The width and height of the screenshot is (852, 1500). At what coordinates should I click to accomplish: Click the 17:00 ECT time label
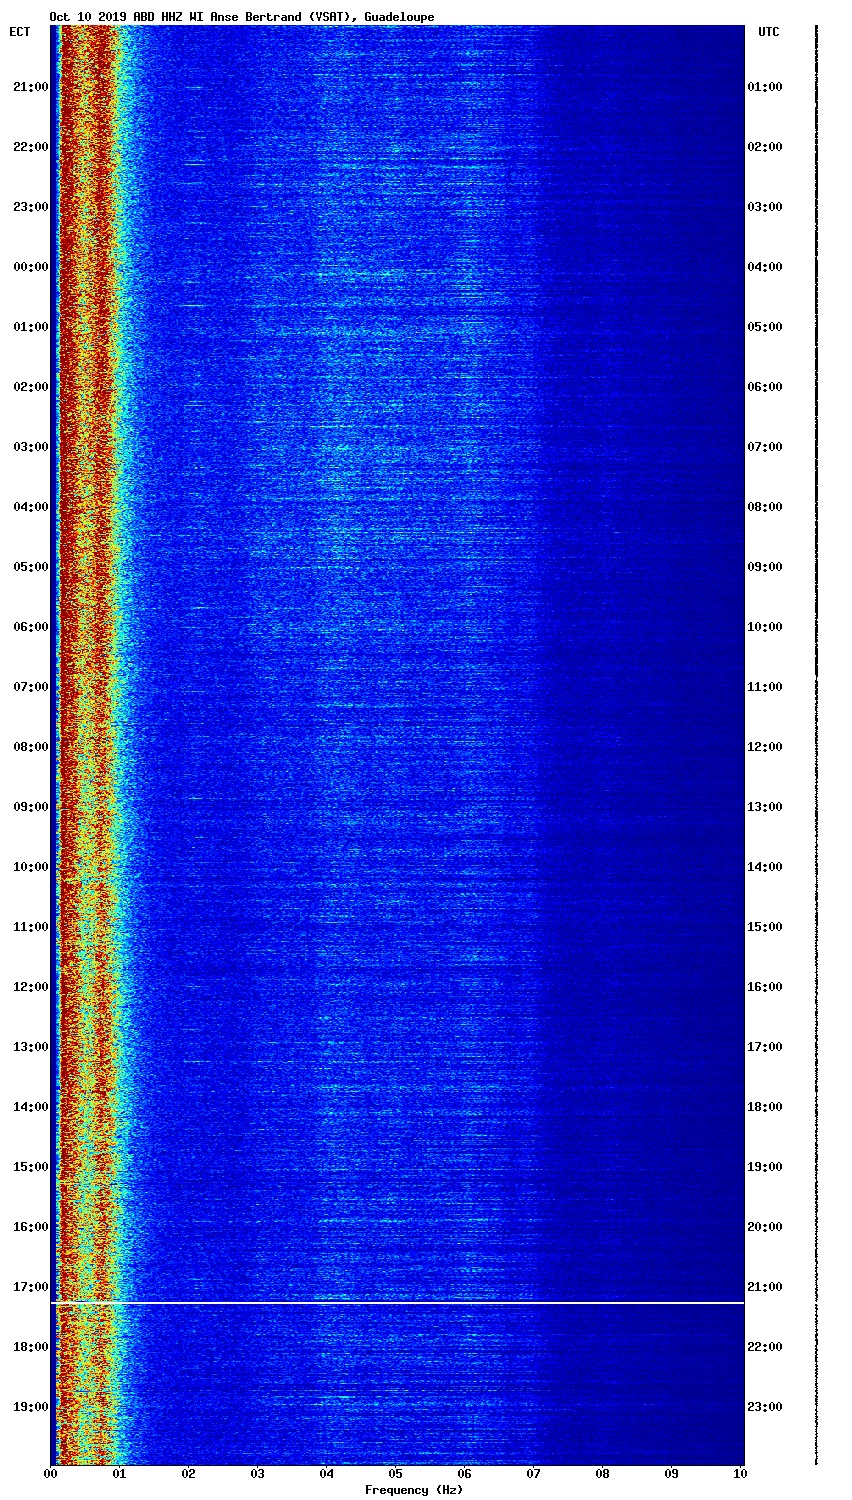(x=30, y=1287)
